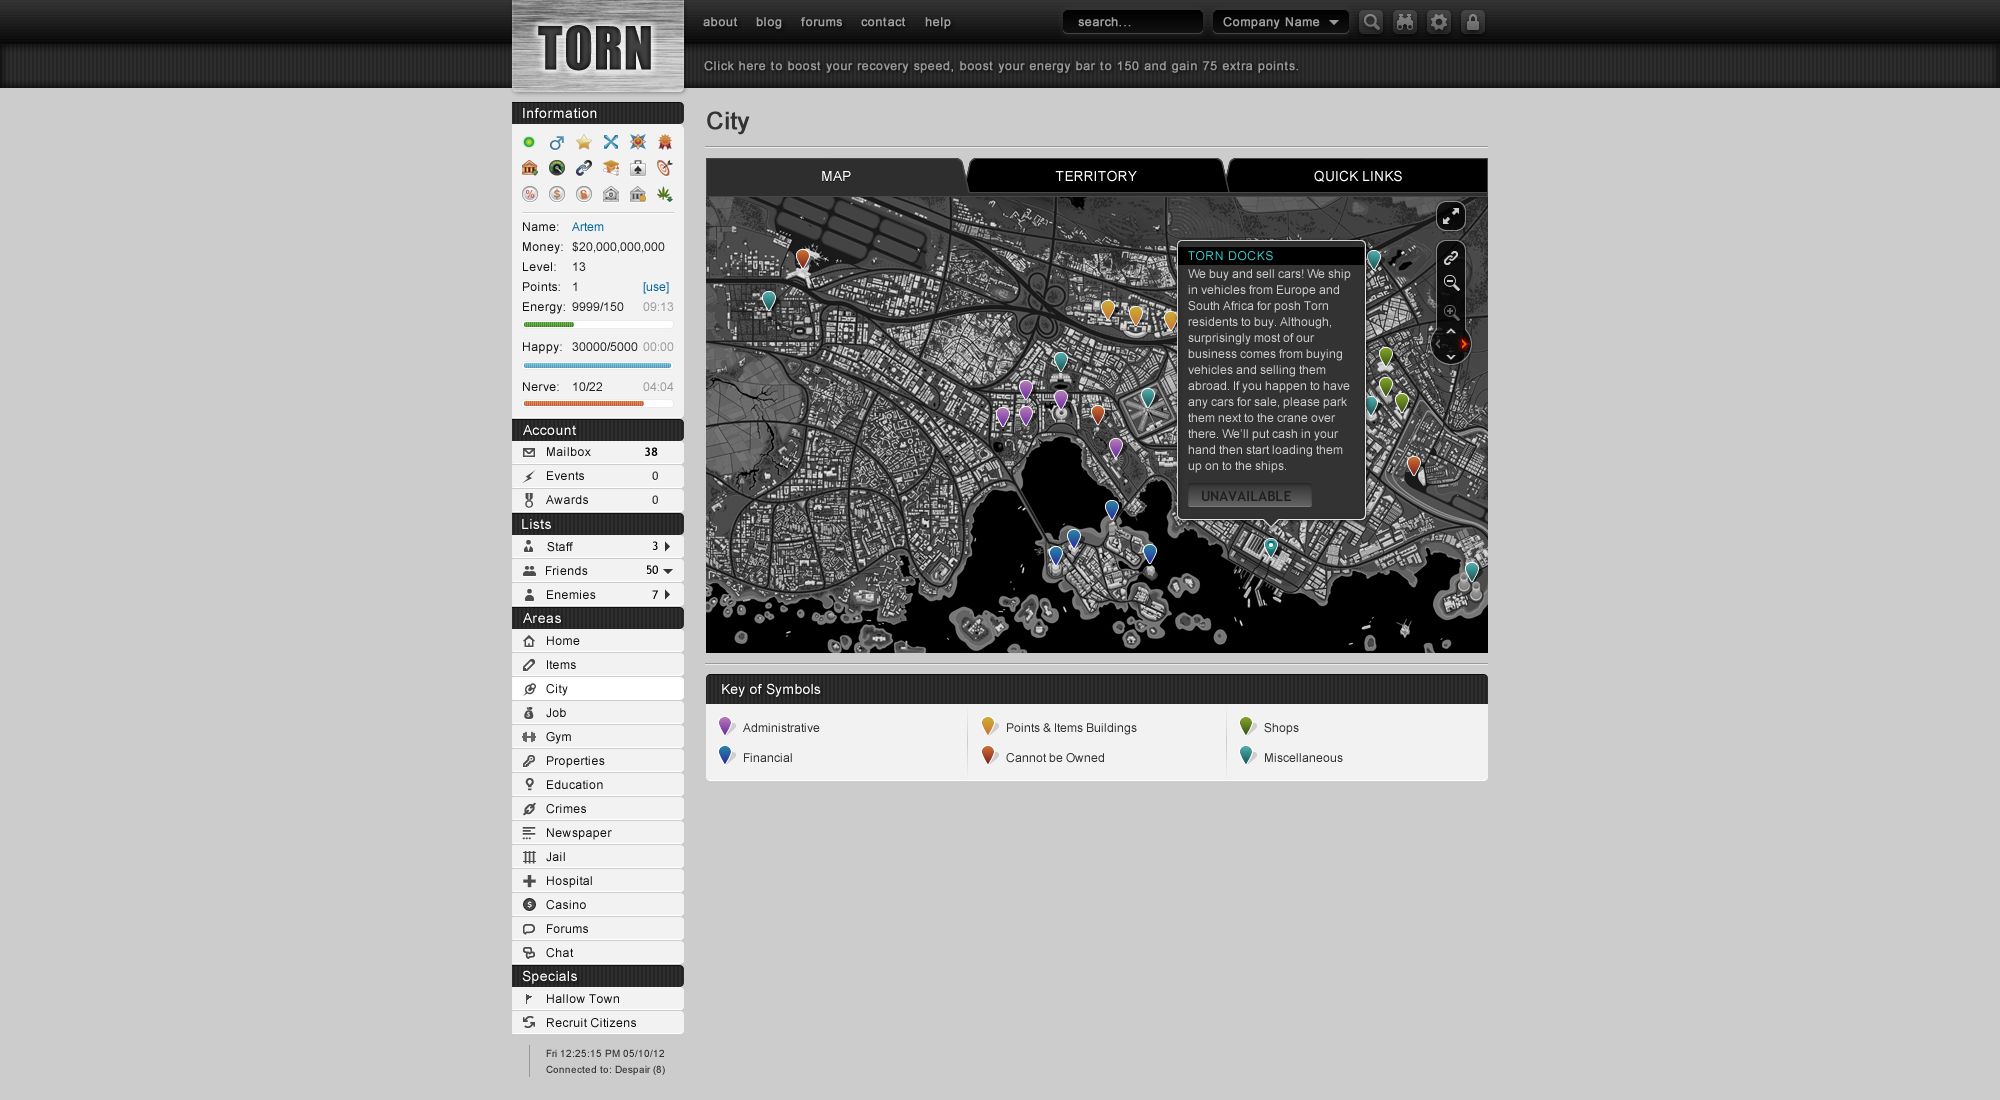This screenshot has width=2000, height=1100.
Task: Click the male gender symbol icon
Action: point(557,142)
